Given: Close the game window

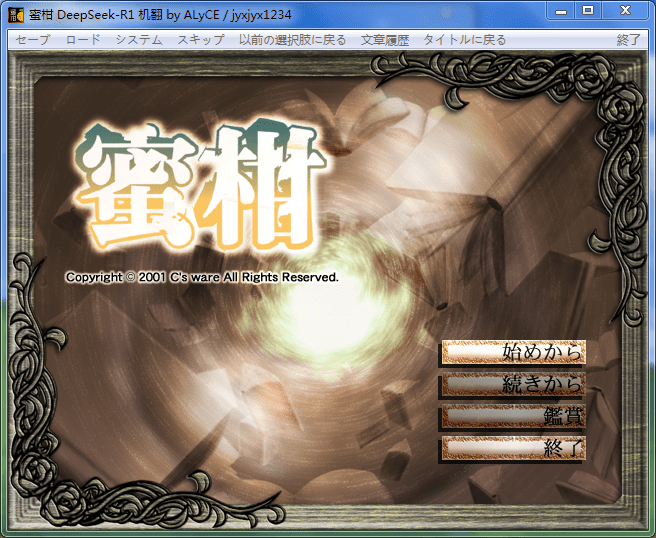Looking at the screenshot, I should (625, 10).
